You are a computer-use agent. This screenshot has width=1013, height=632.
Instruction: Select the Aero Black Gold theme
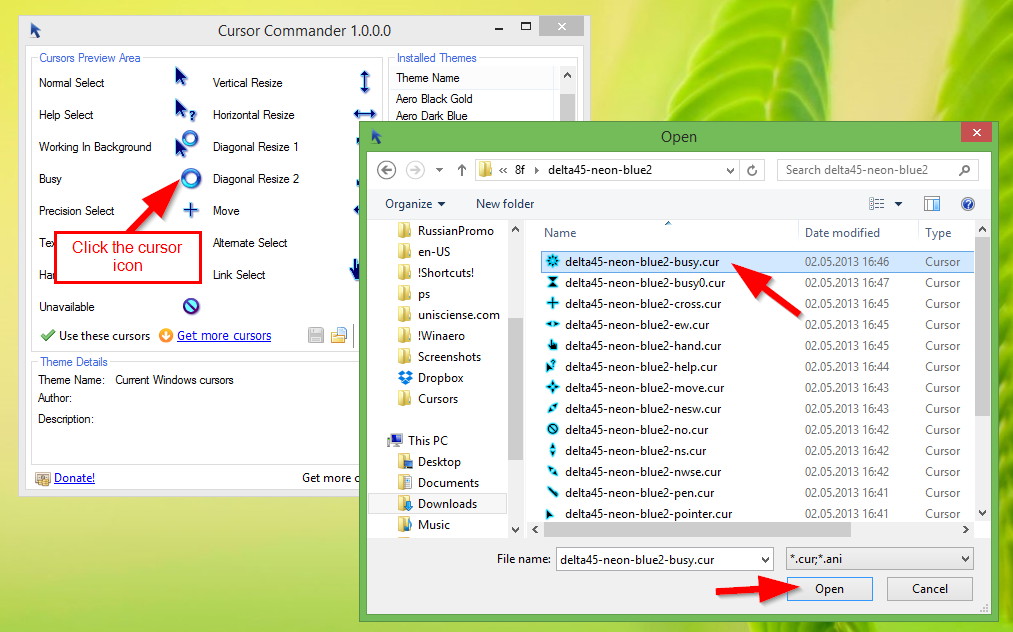click(x=434, y=99)
